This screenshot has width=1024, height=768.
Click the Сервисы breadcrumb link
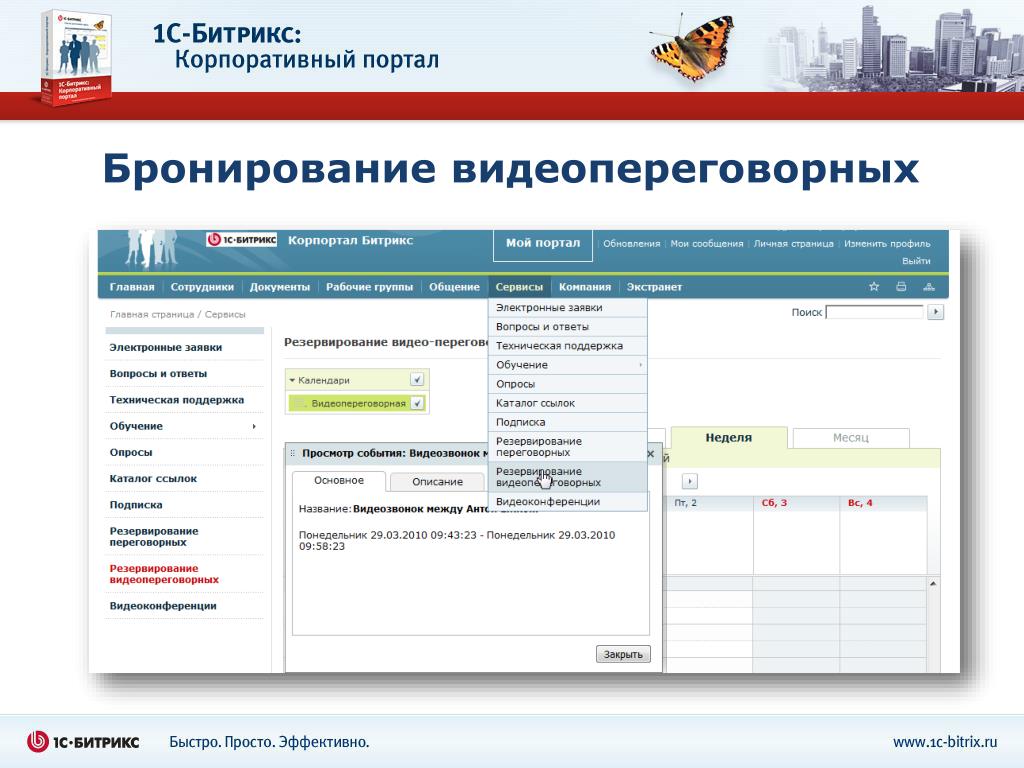(x=225, y=314)
